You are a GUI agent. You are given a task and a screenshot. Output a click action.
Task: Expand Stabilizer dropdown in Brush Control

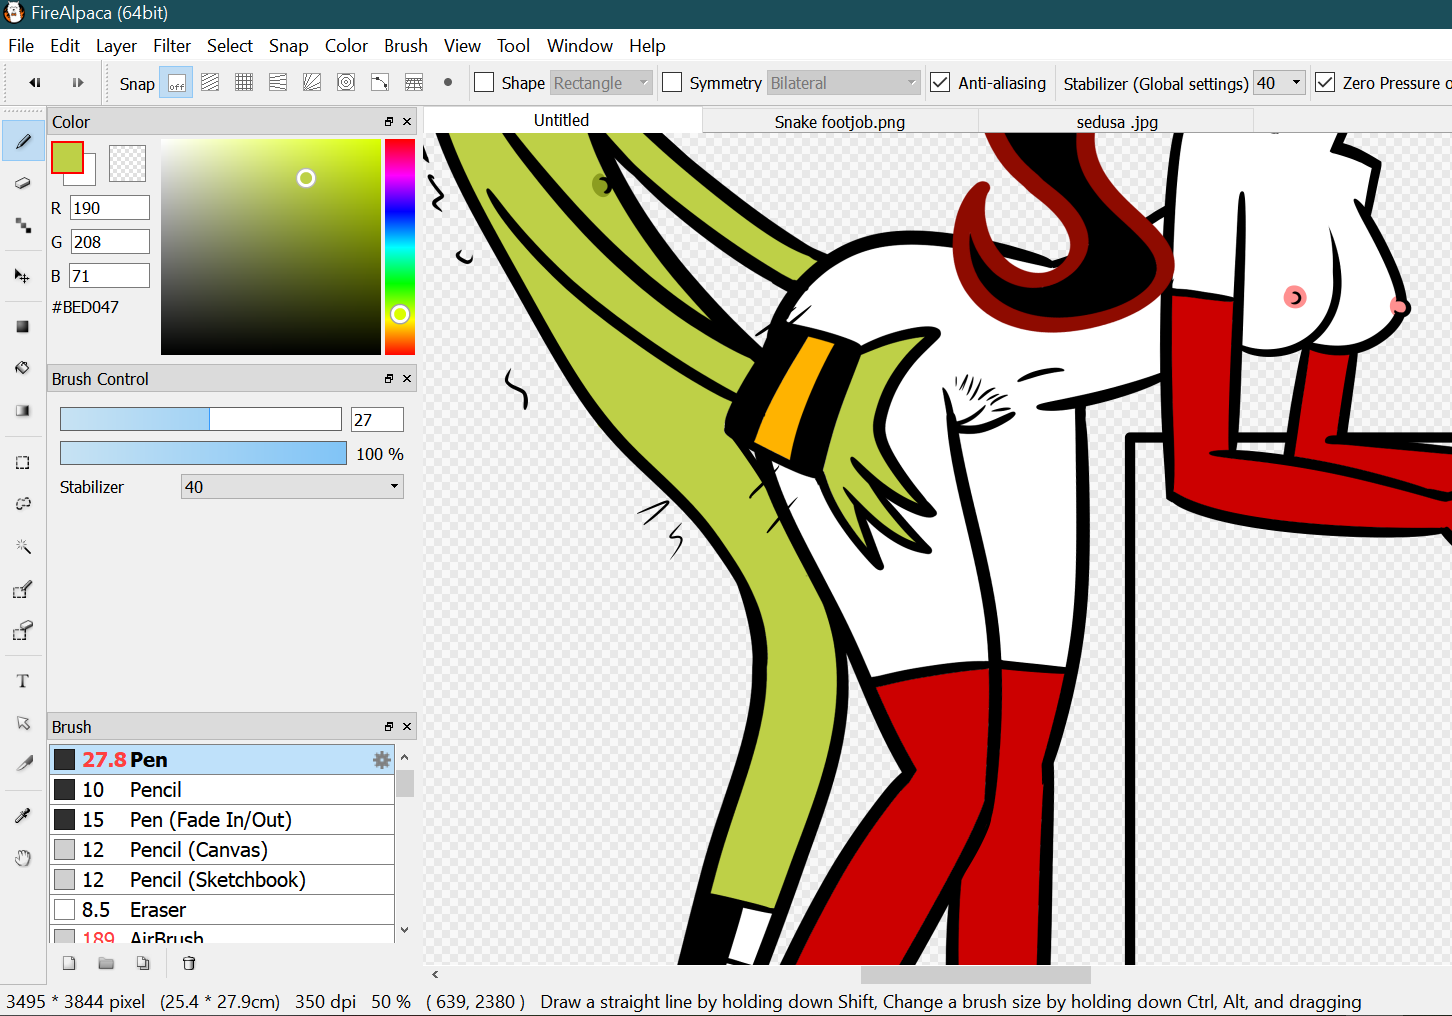292,487
